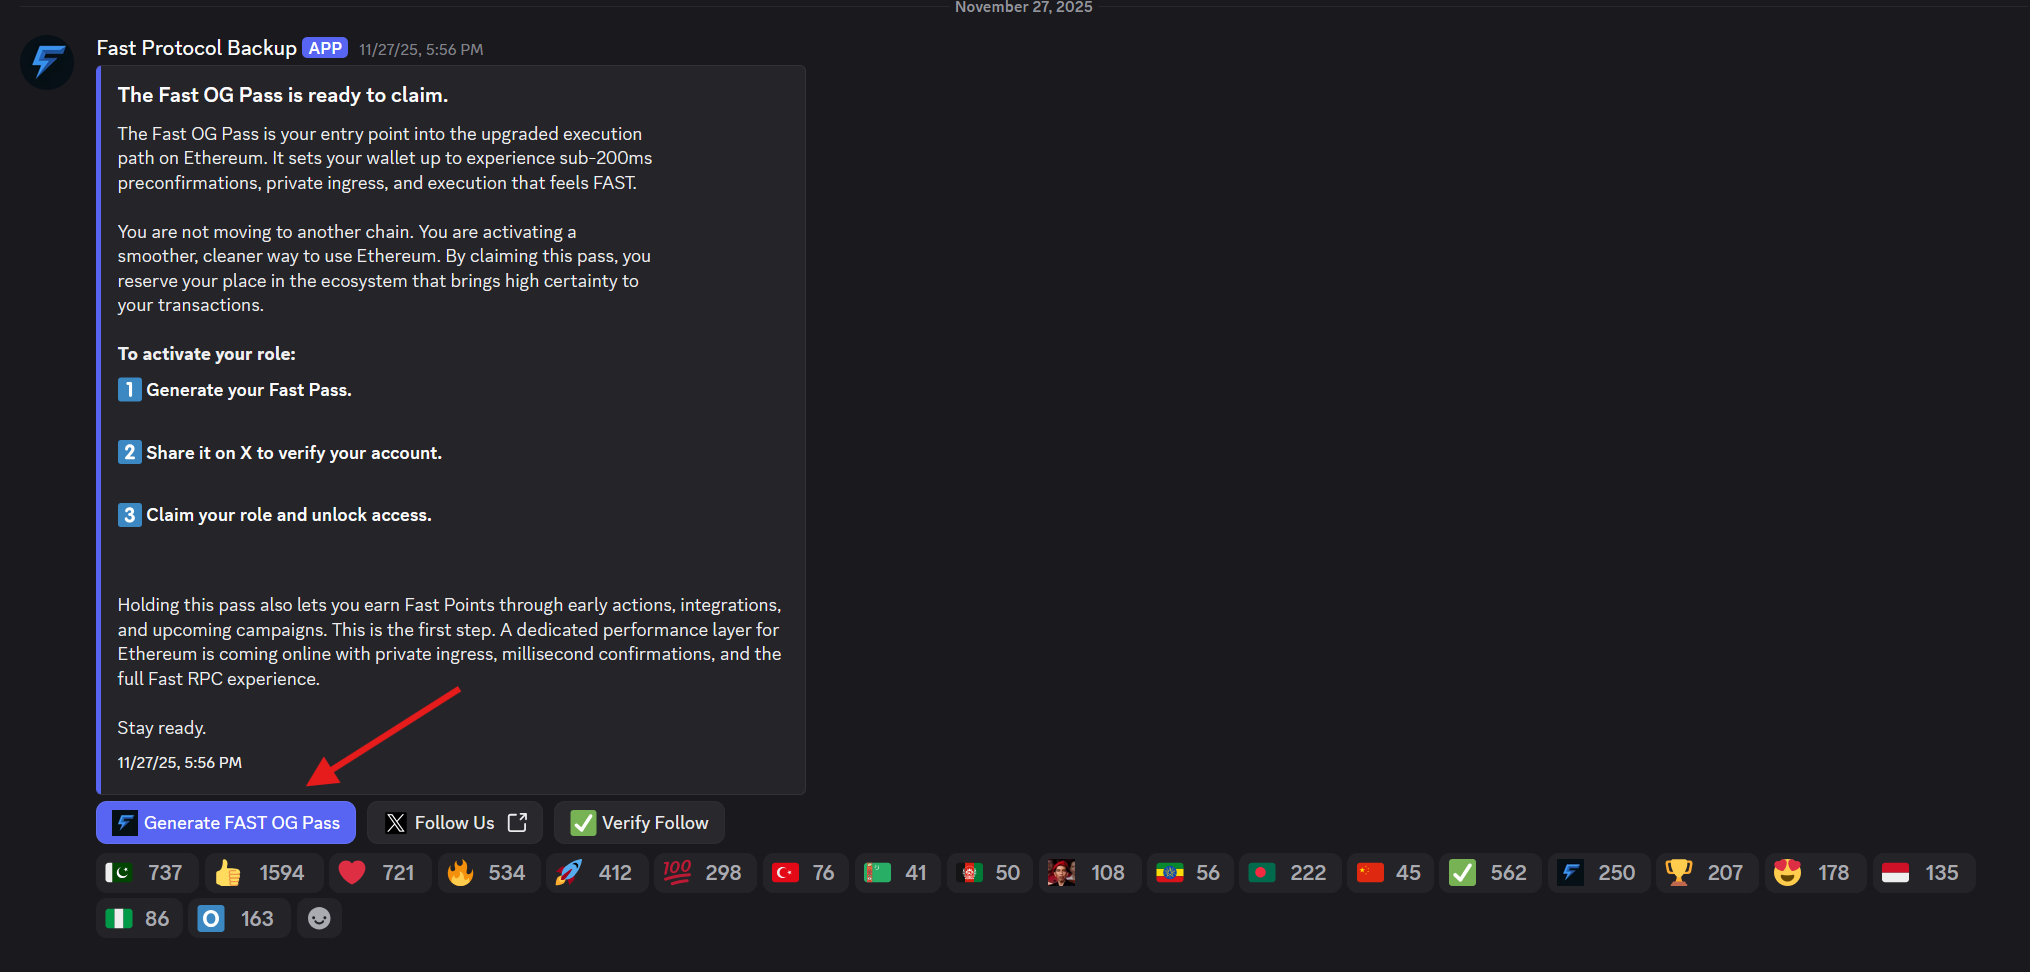Click the trophy emoji reaction

1705,873
